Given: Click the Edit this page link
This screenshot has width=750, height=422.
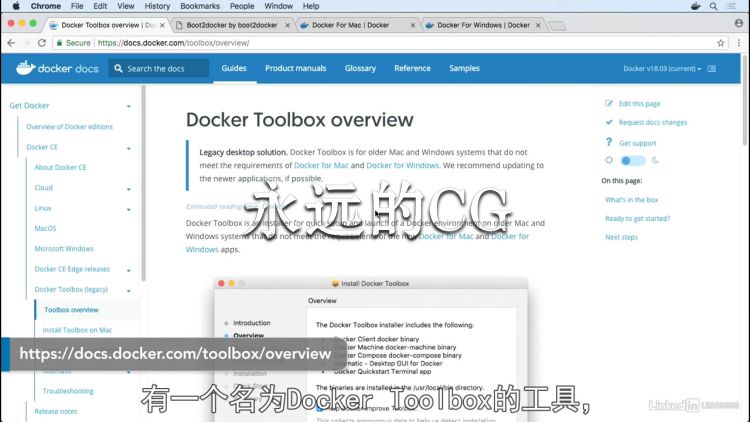Looking at the screenshot, I should coord(640,103).
